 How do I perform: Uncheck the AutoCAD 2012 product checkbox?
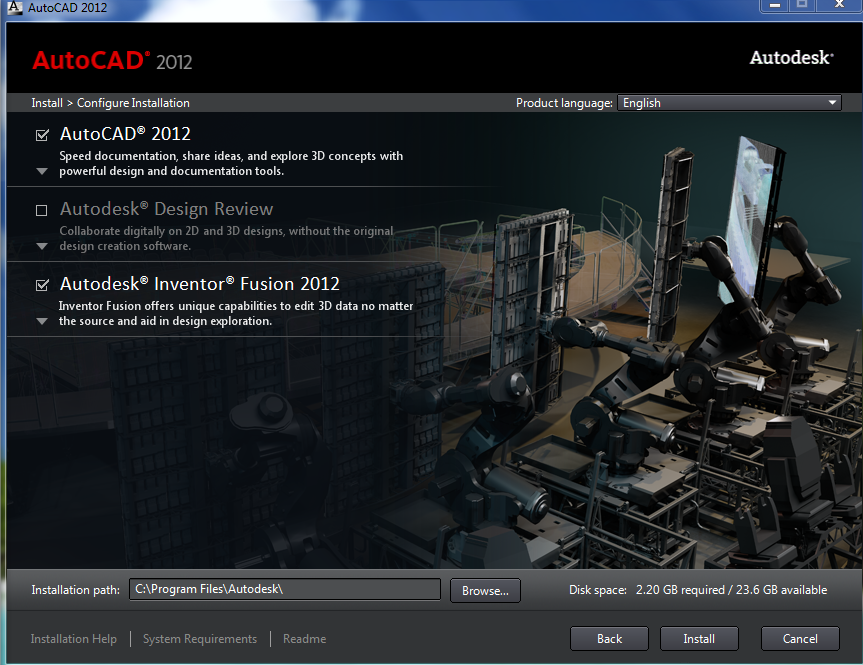[x=42, y=135]
